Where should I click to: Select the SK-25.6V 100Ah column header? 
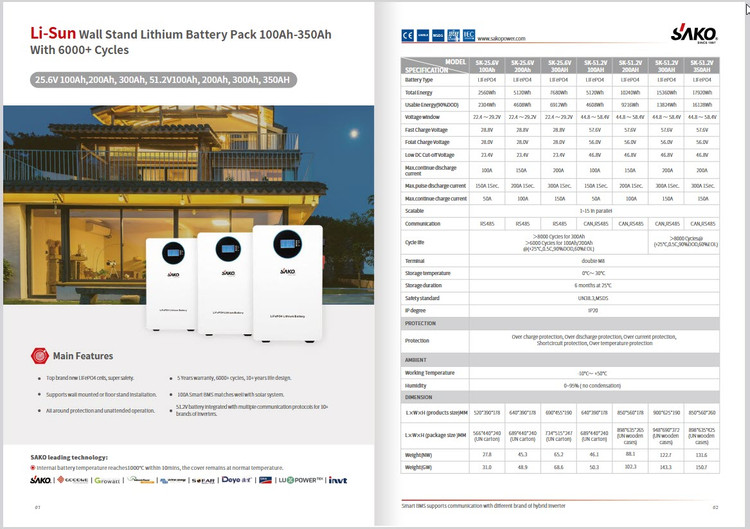tap(486, 65)
